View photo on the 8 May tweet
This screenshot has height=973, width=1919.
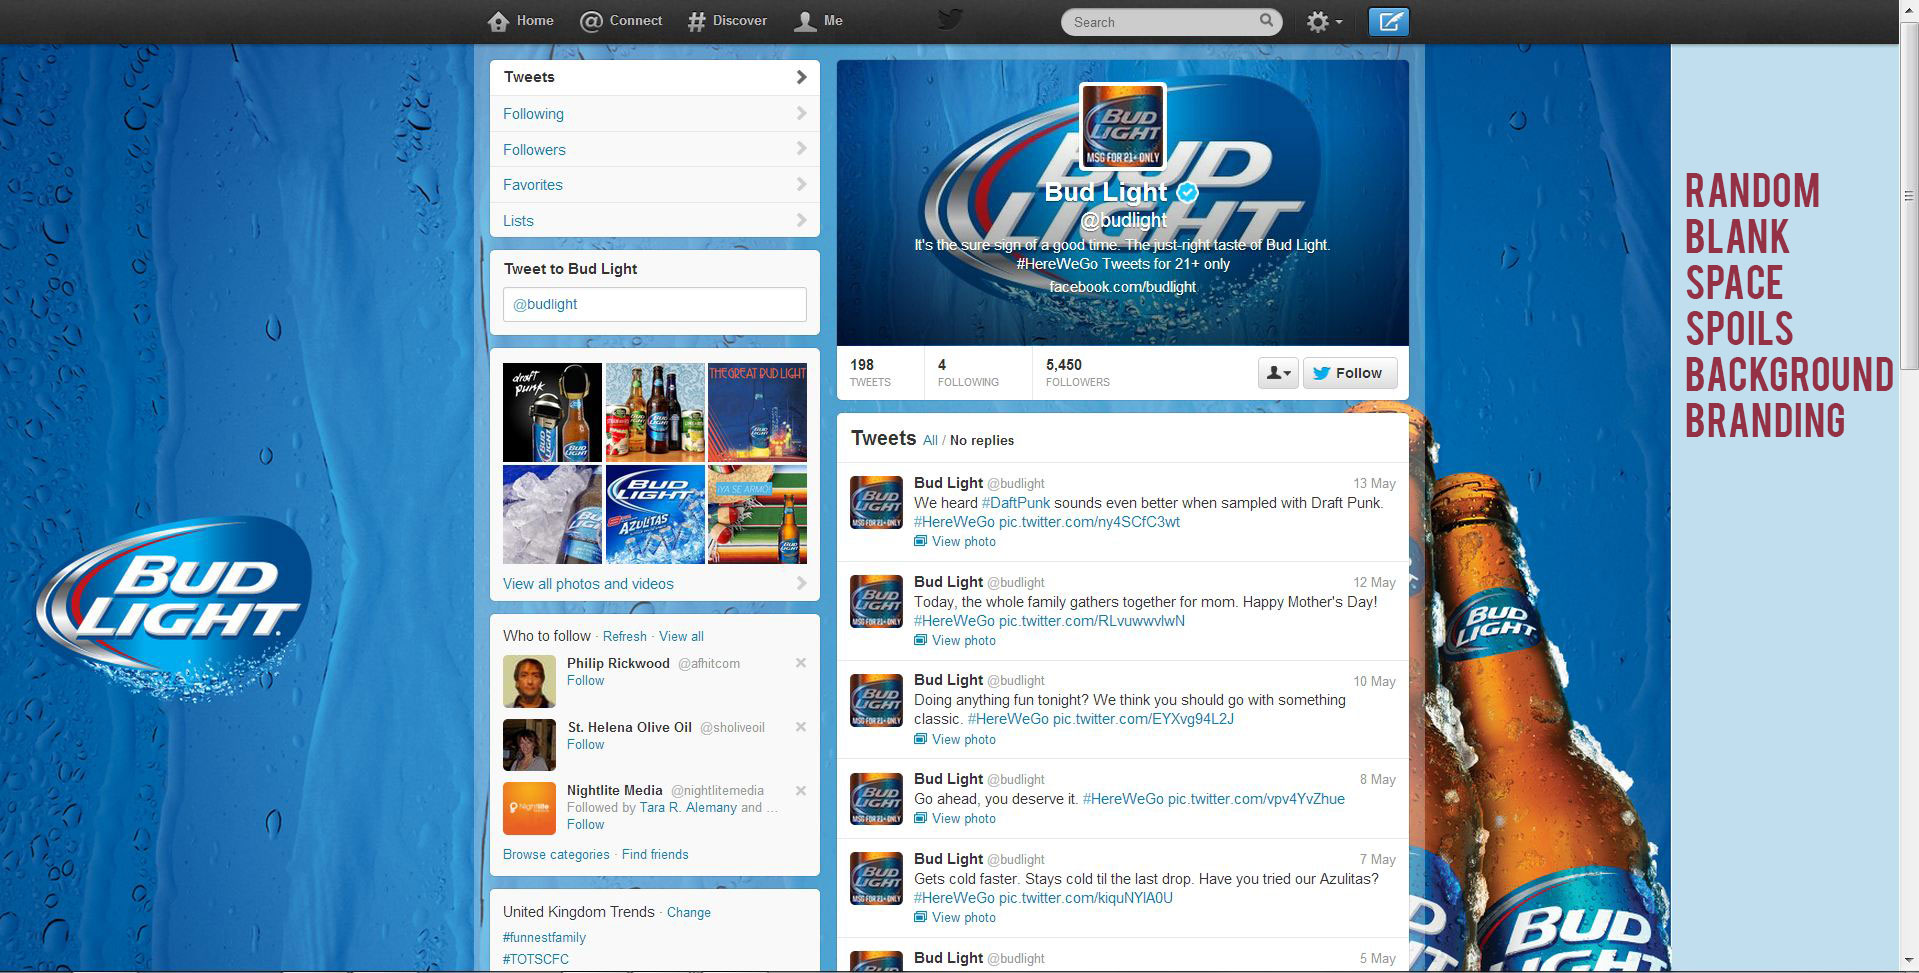[x=955, y=818]
